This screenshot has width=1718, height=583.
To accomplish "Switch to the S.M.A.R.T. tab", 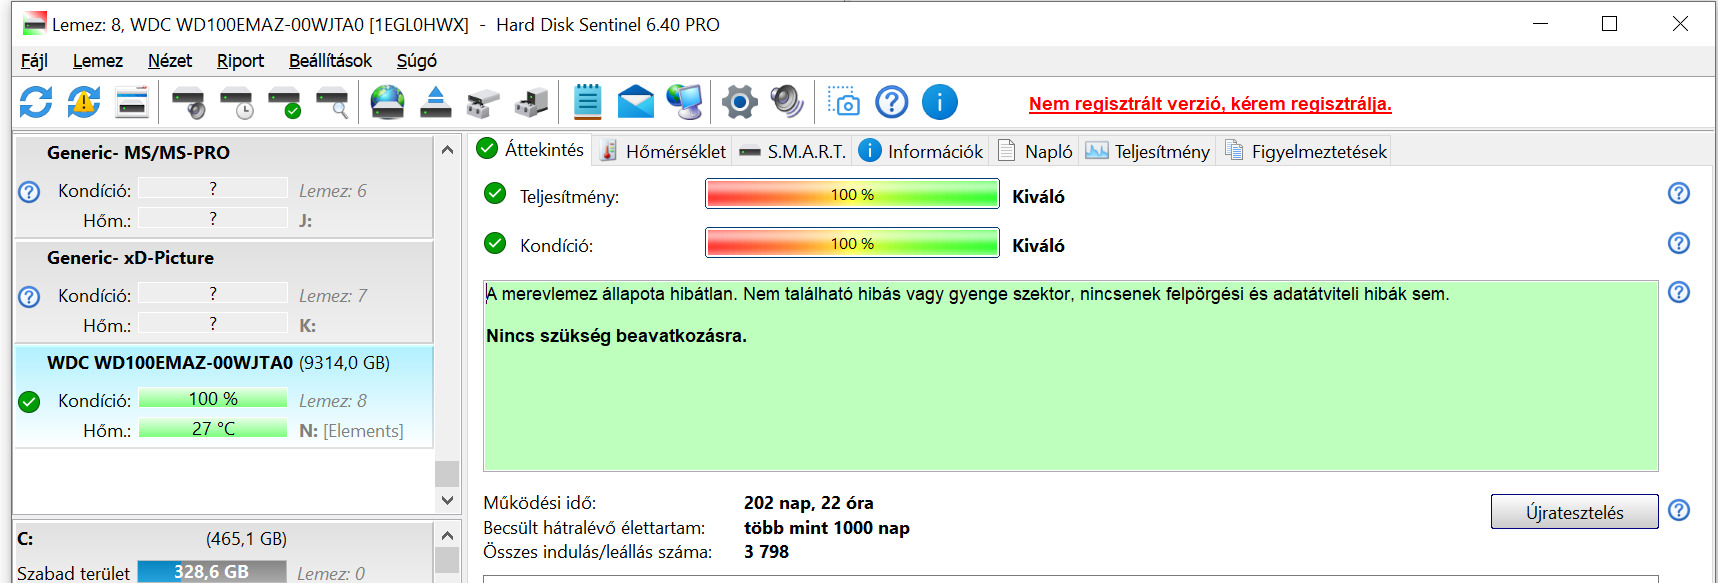I will click(x=793, y=151).
